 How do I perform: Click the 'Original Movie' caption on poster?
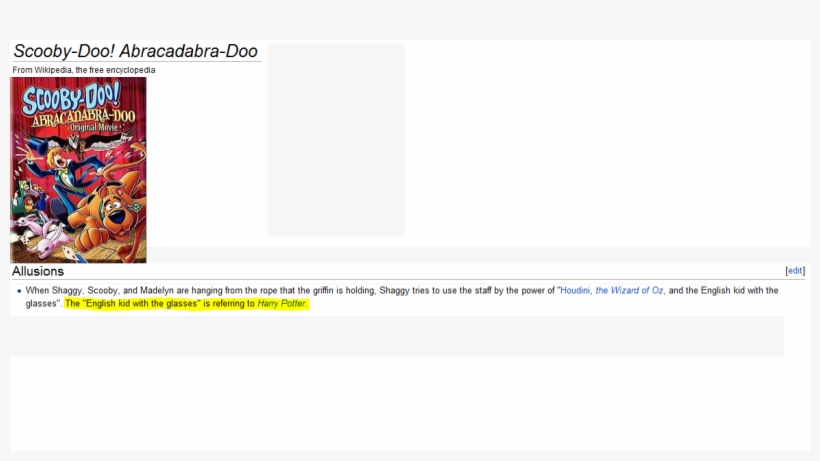92,129
